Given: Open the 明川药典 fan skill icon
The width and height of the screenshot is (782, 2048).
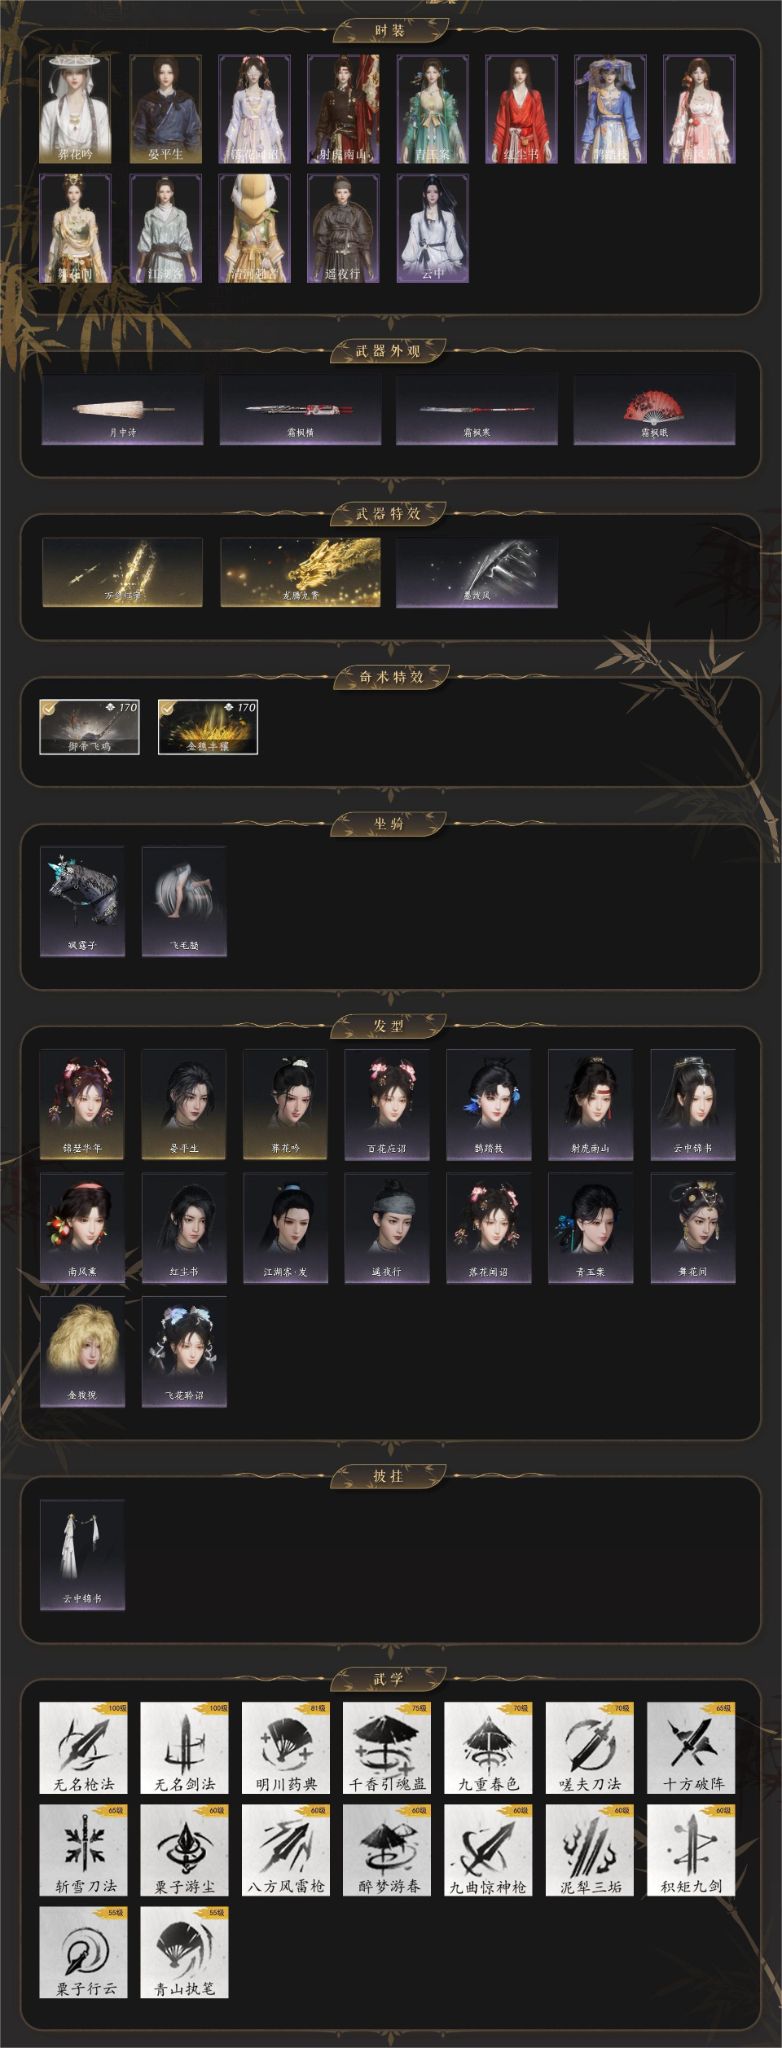Looking at the screenshot, I should coord(285,1747).
